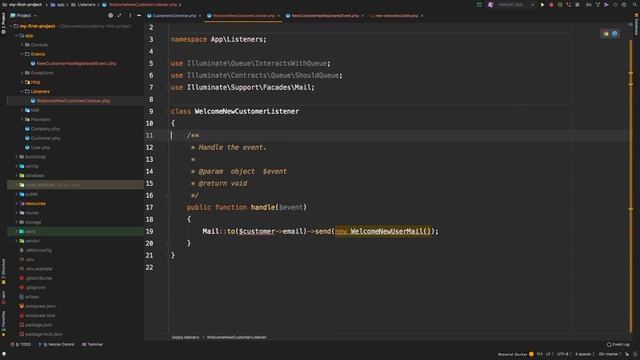Open the TODO tool window

click(21, 344)
